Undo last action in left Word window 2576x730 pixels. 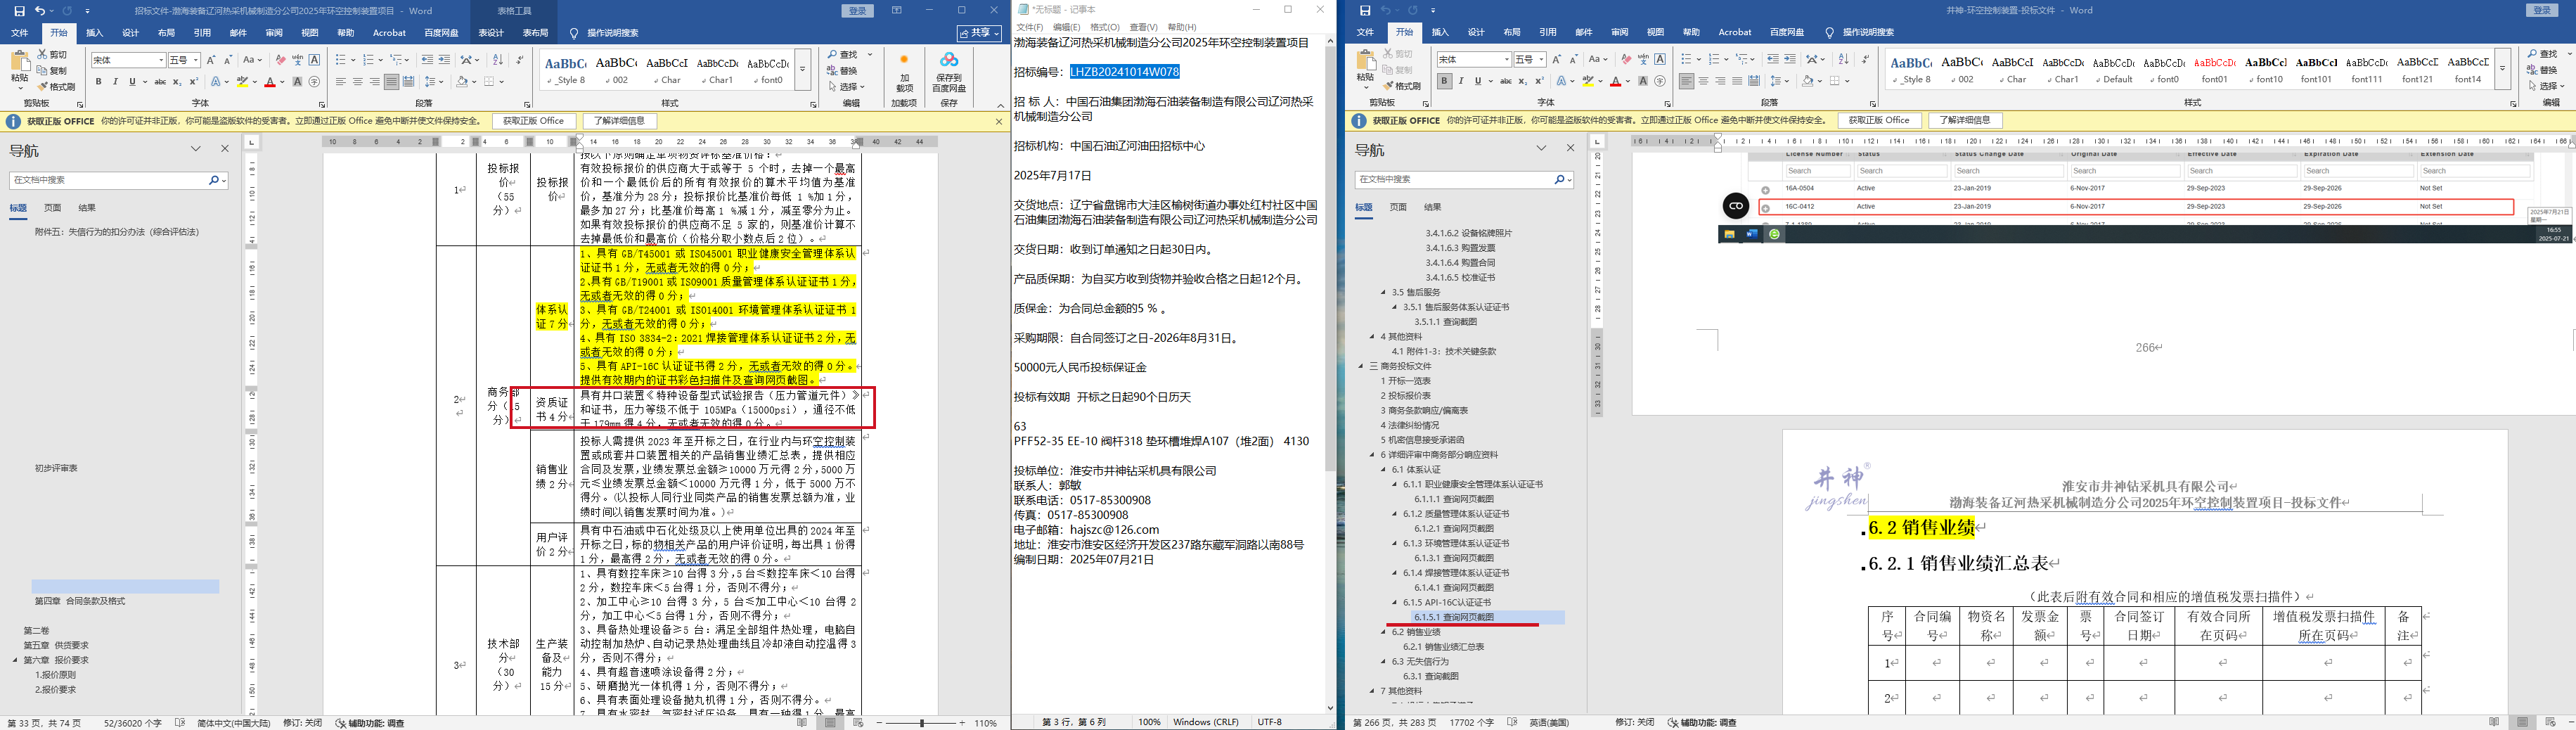(x=40, y=11)
